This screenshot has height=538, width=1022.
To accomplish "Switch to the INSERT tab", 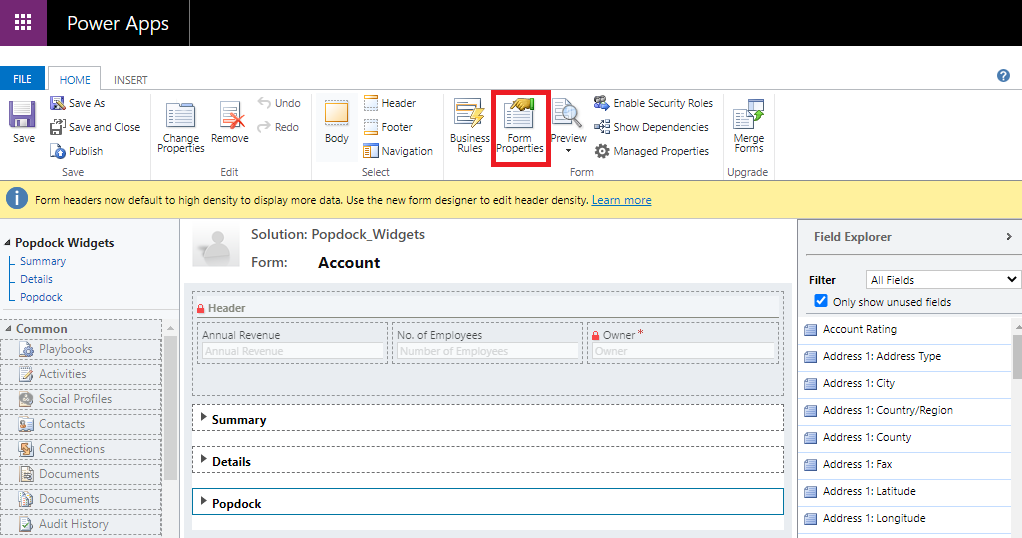I will click(130, 80).
